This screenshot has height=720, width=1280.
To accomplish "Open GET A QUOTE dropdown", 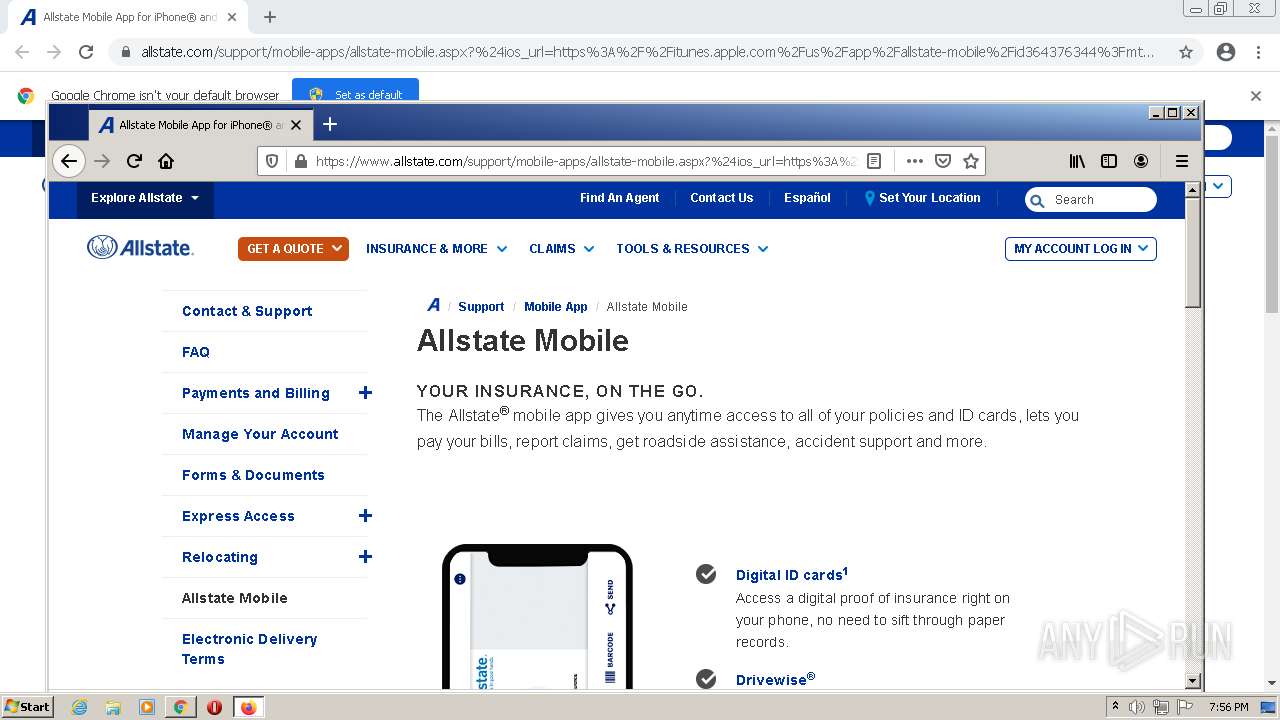I will 293,248.
